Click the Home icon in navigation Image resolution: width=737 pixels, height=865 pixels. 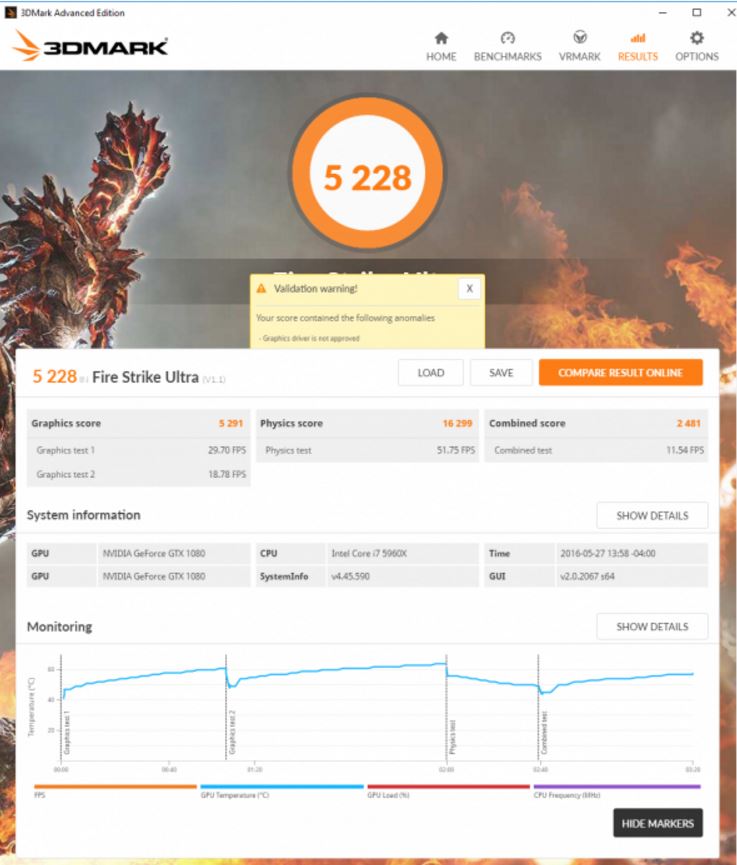point(441,38)
